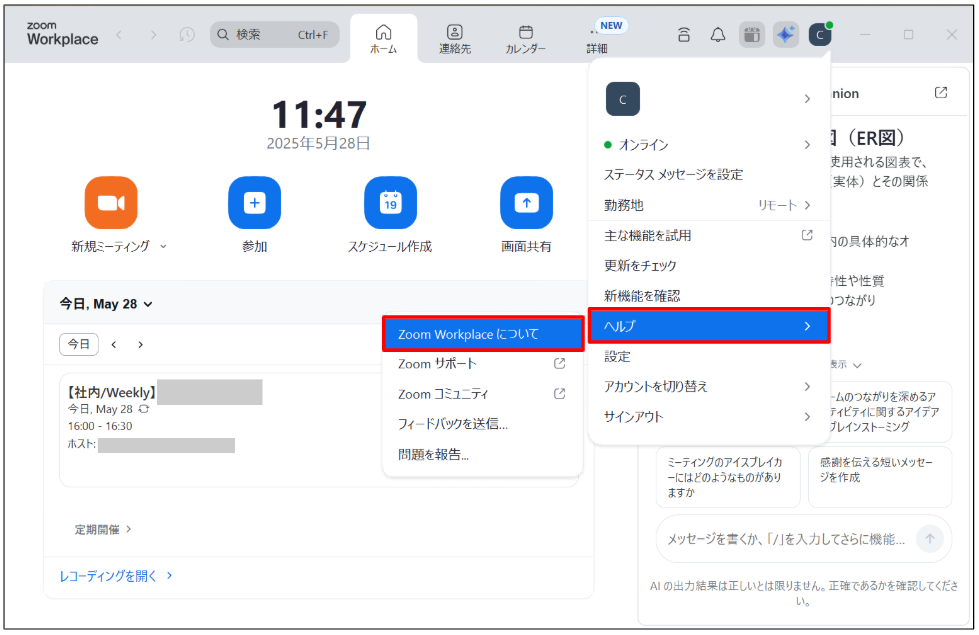The width and height of the screenshot is (979, 635).
Task: Click the AI Companion sparkle icon
Action: point(785,35)
